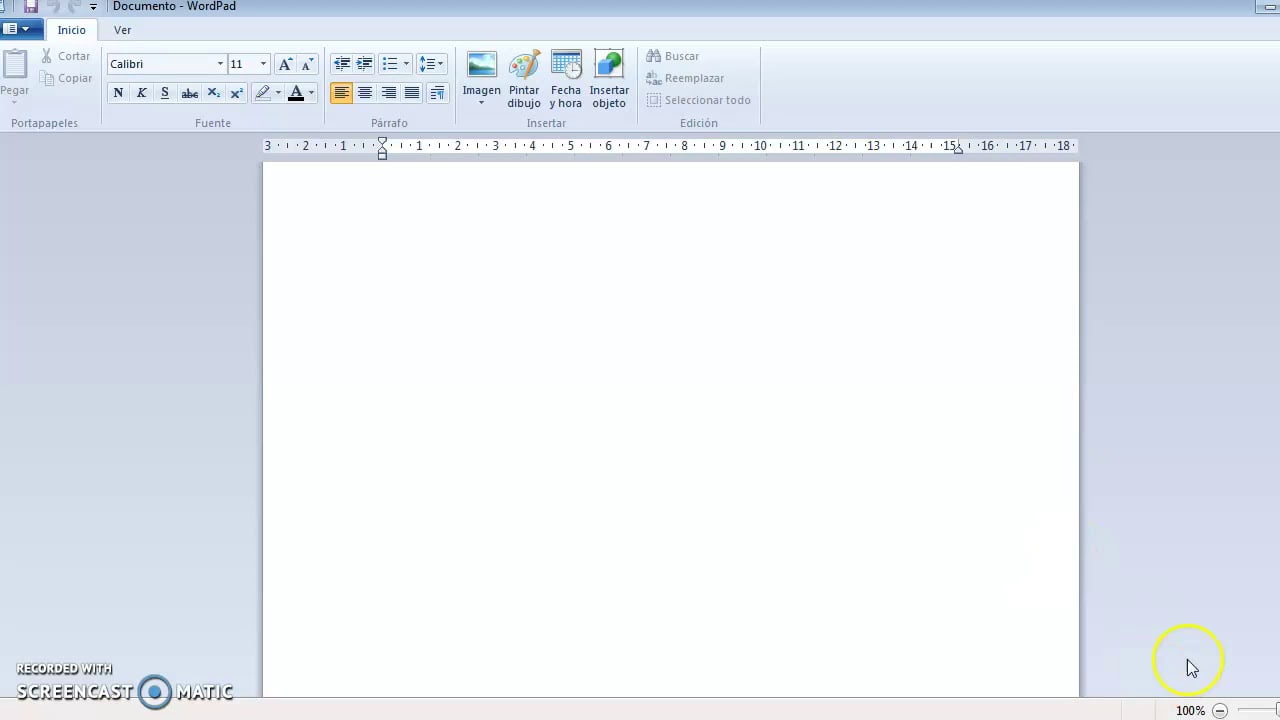Apply superscript formatting
Viewport: 1280px width, 720px height.
(237, 93)
